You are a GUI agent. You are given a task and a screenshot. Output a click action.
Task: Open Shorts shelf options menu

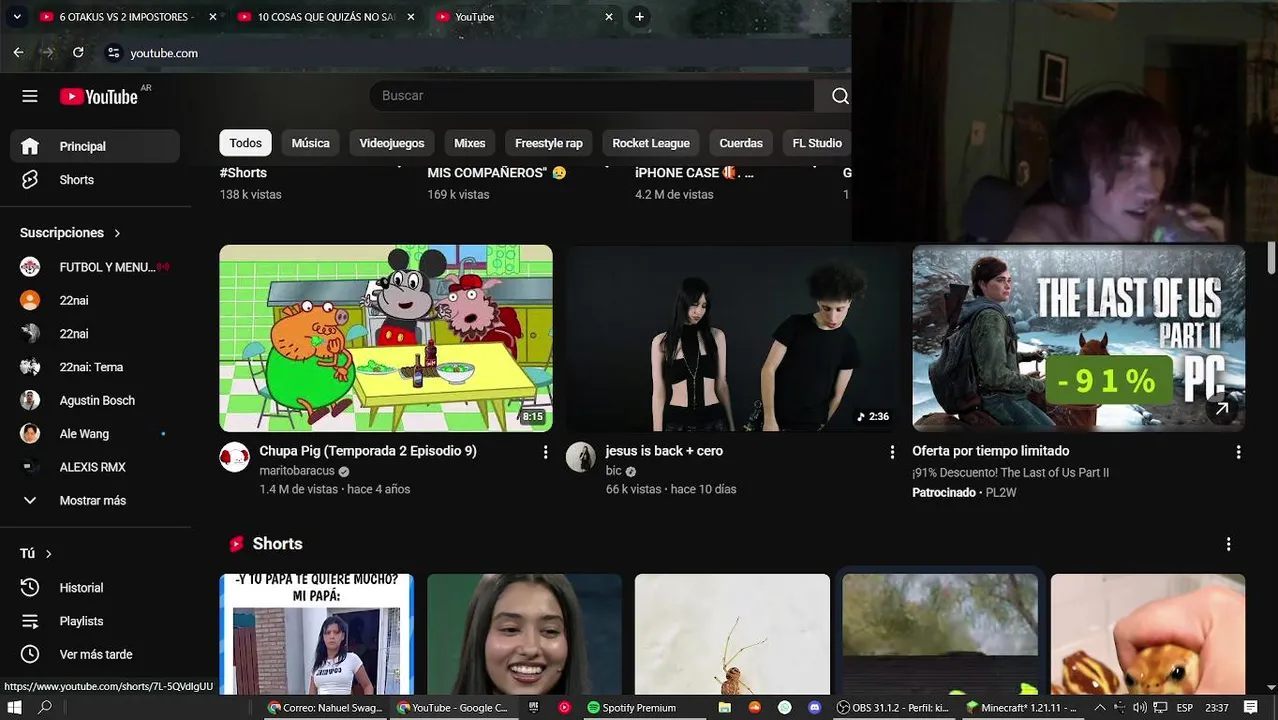(x=1228, y=544)
